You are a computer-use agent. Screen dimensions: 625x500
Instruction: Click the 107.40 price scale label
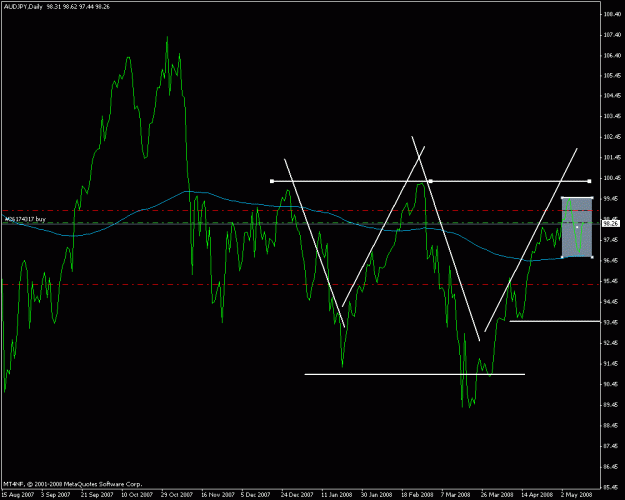click(x=612, y=35)
